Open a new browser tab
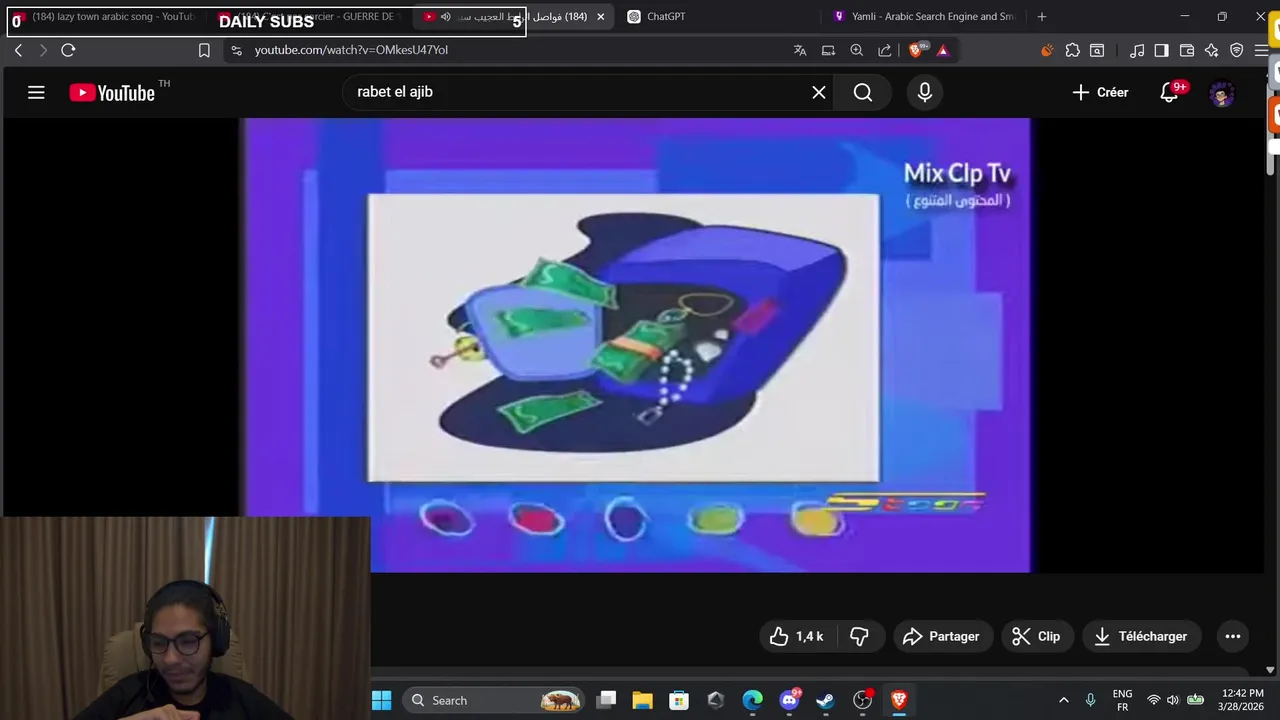 (x=1042, y=17)
